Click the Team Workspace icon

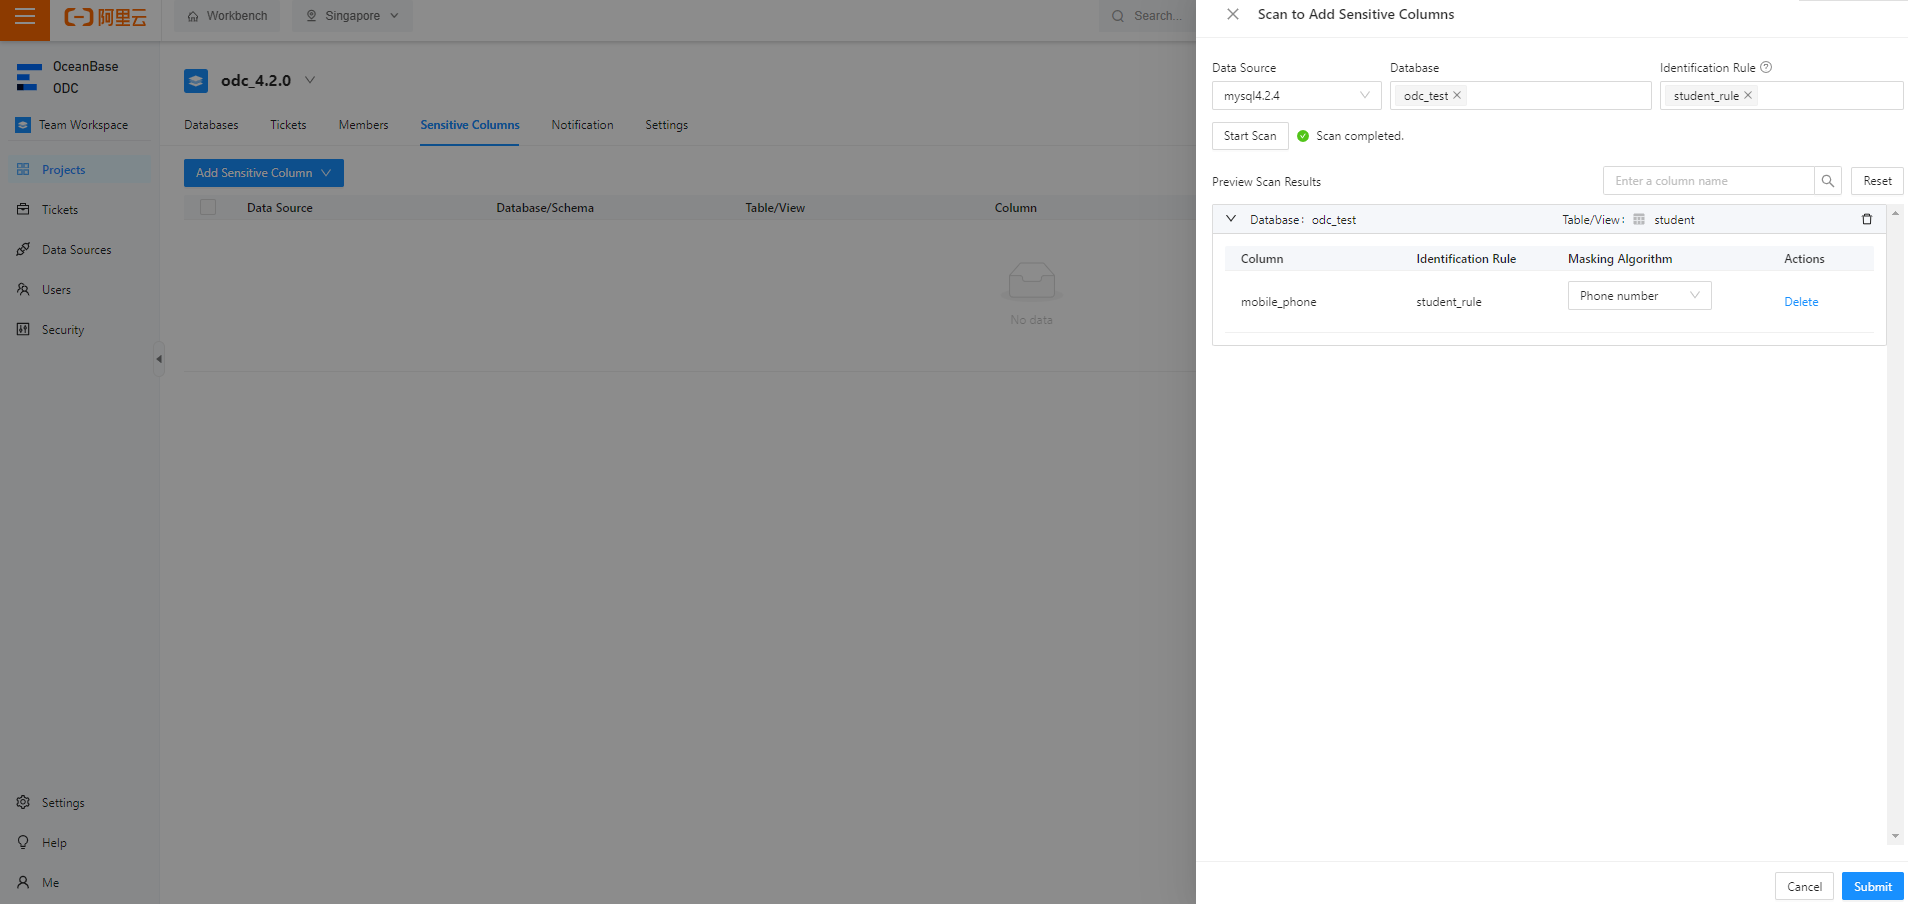(x=23, y=125)
